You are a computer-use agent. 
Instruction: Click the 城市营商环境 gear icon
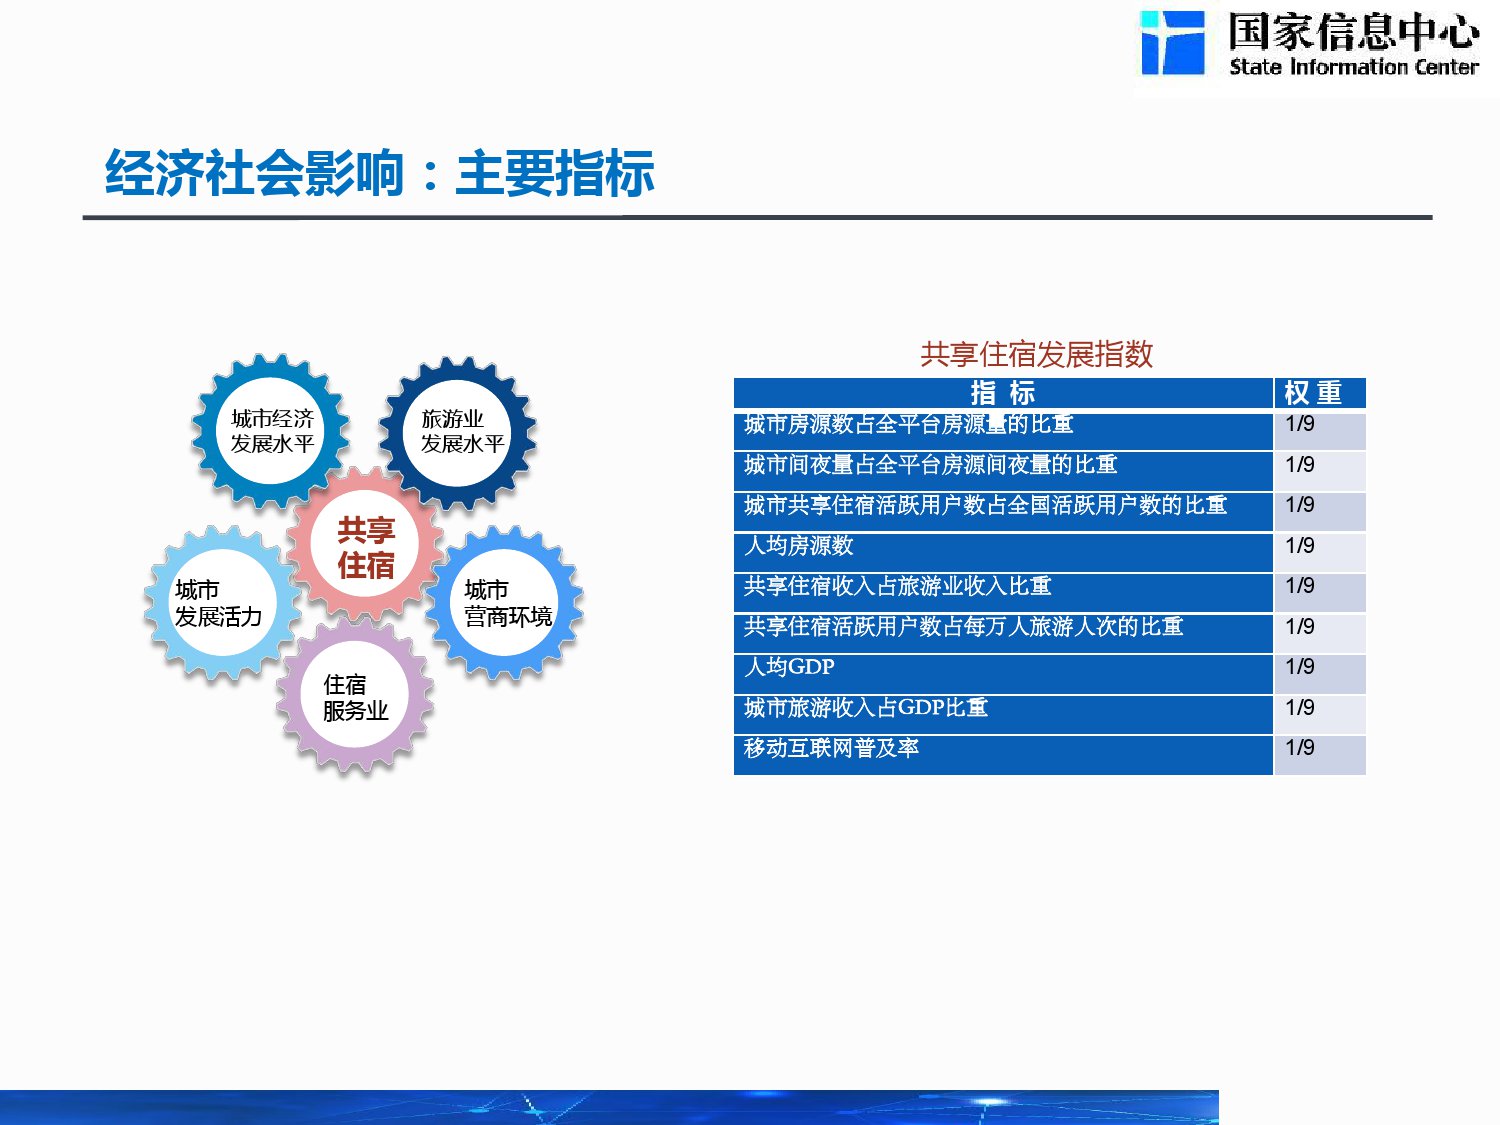(506, 603)
